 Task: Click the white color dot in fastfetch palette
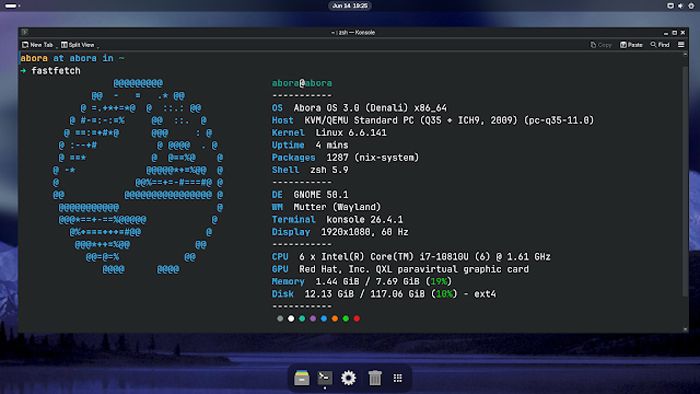pos(291,319)
